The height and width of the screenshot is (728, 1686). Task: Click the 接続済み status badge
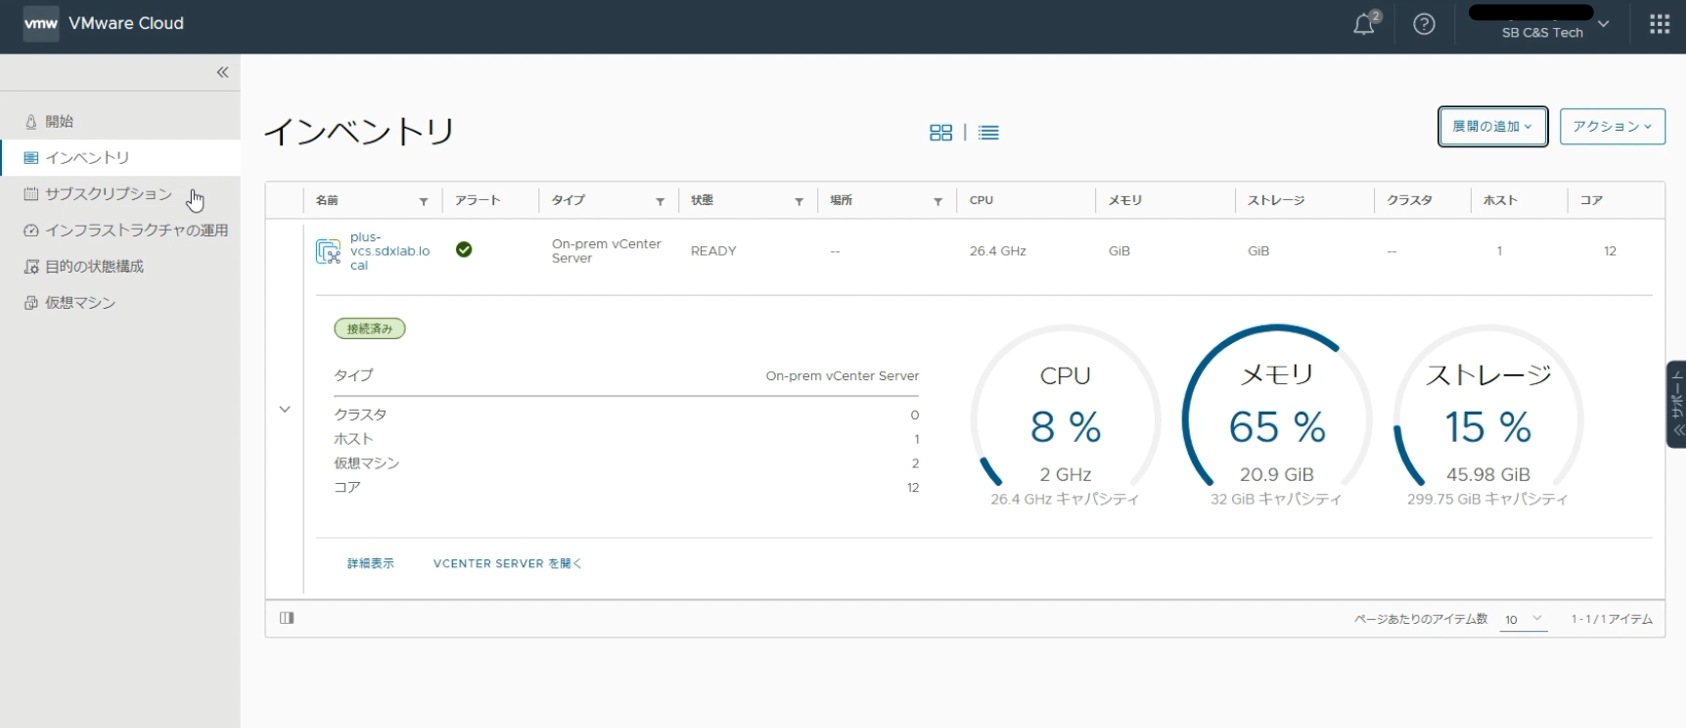tap(370, 329)
